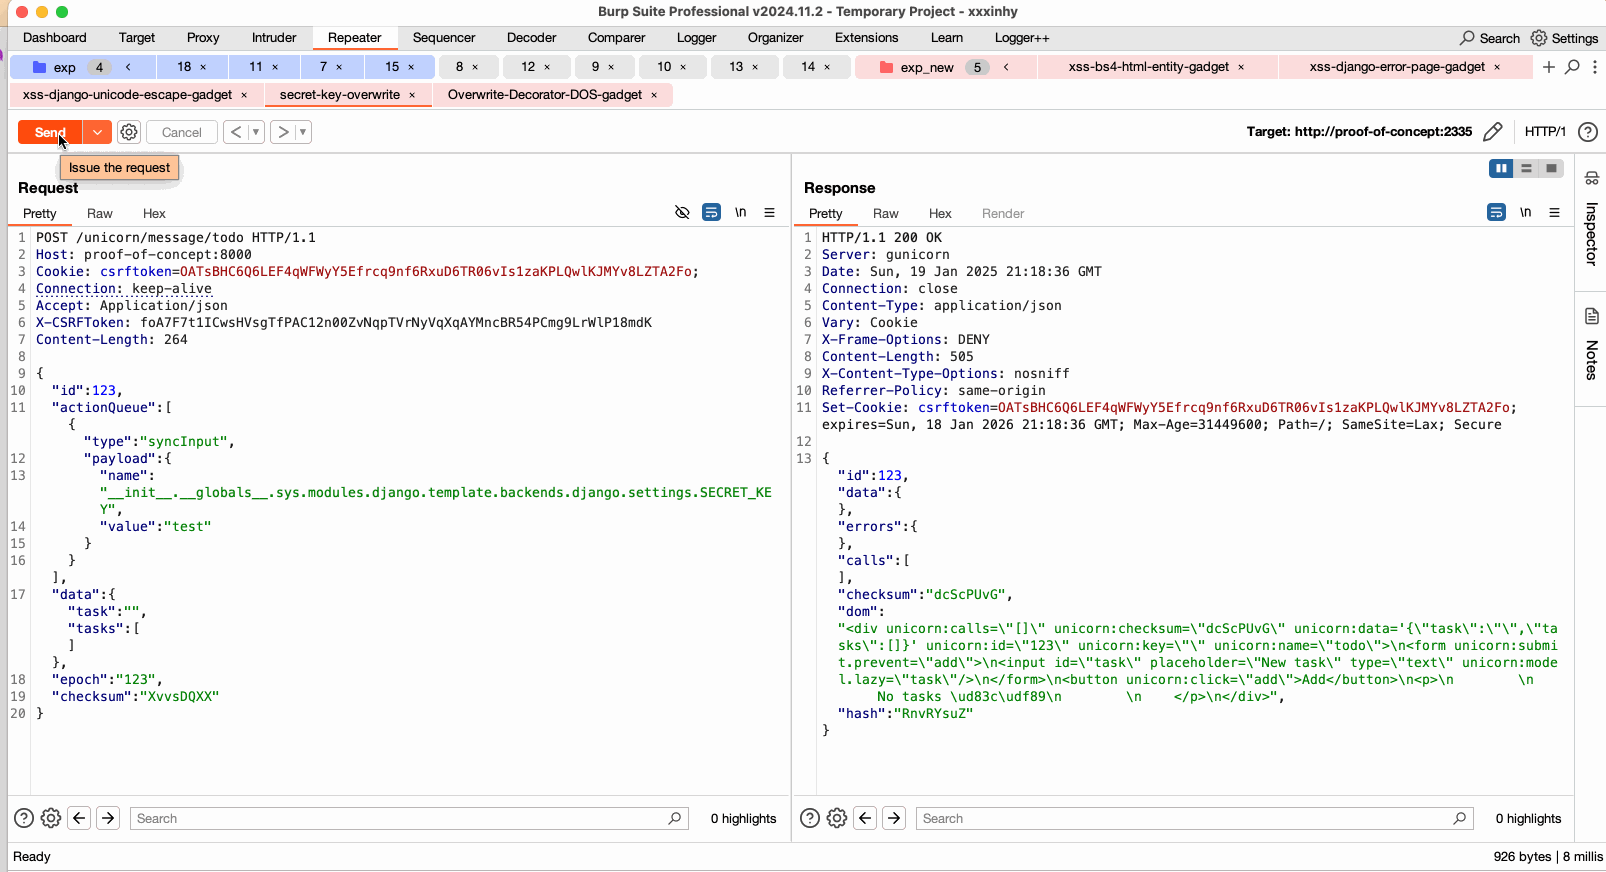Focus the Request search field

click(x=410, y=818)
